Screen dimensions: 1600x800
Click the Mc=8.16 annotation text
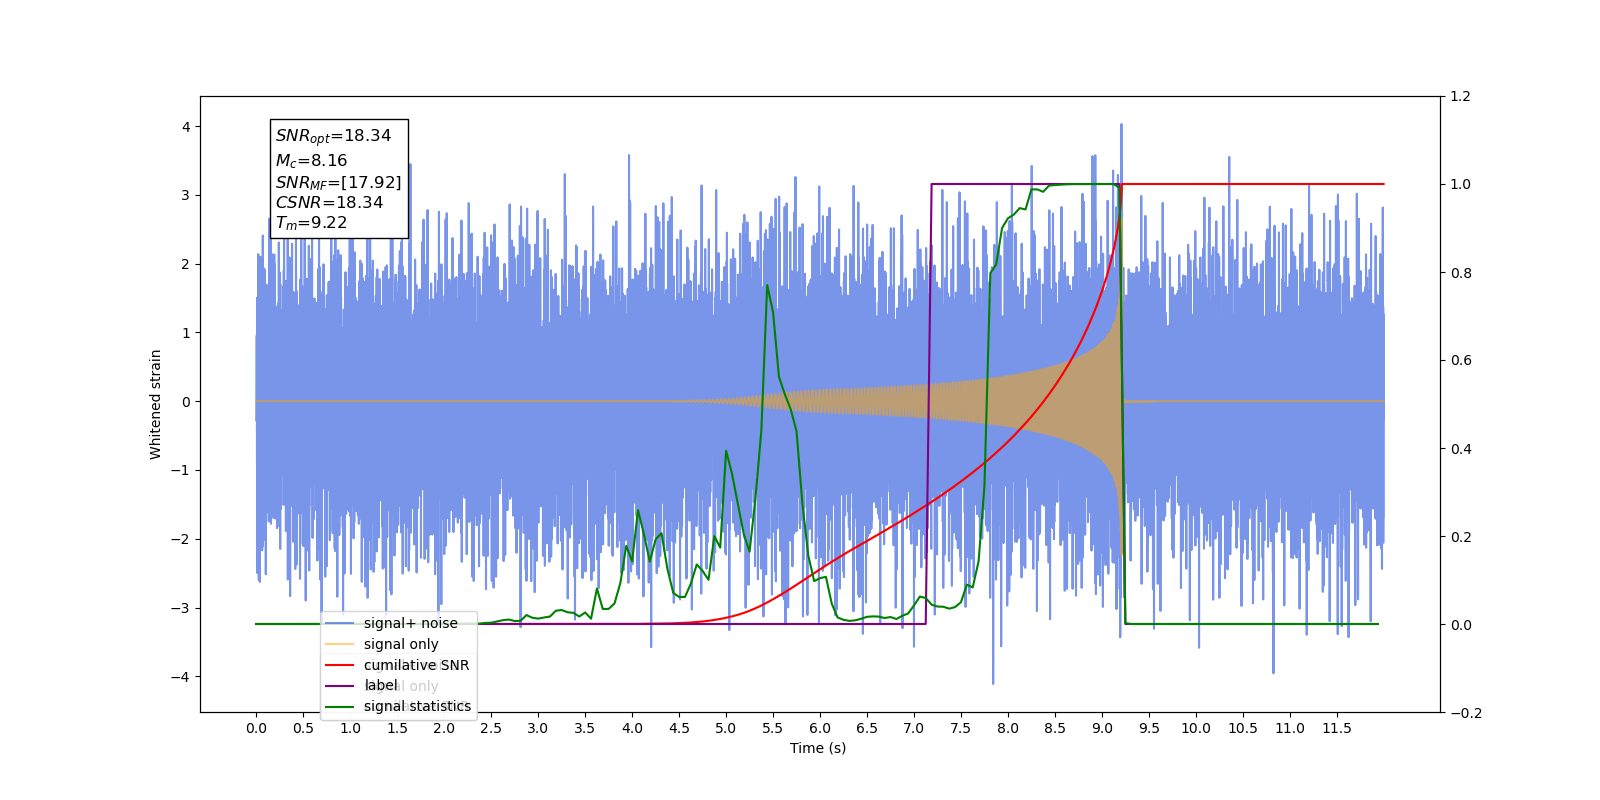point(312,160)
